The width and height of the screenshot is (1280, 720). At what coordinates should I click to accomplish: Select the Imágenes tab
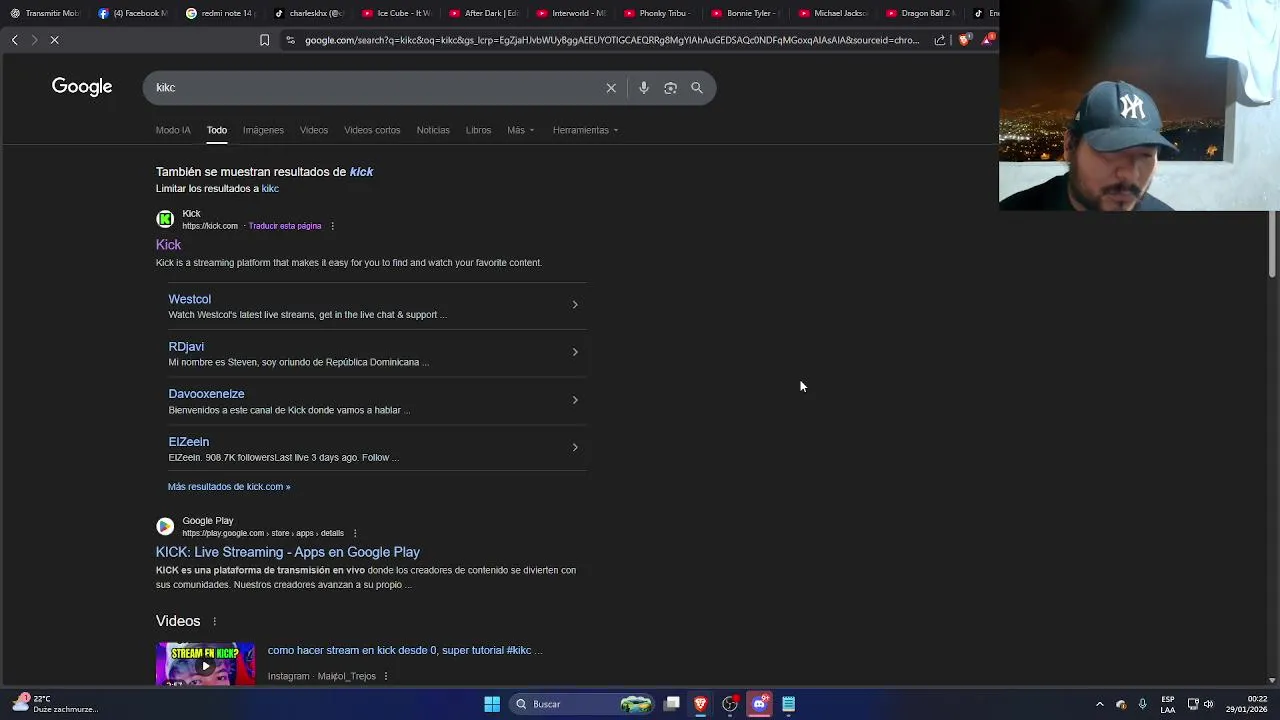click(x=263, y=130)
